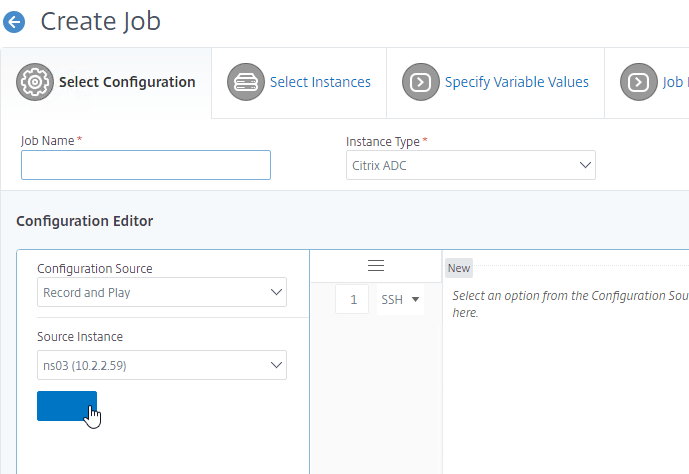689x474 pixels.
Task: Expand the Instance Type dropdown showing Citrix ADC
Action: click(470, 165)
